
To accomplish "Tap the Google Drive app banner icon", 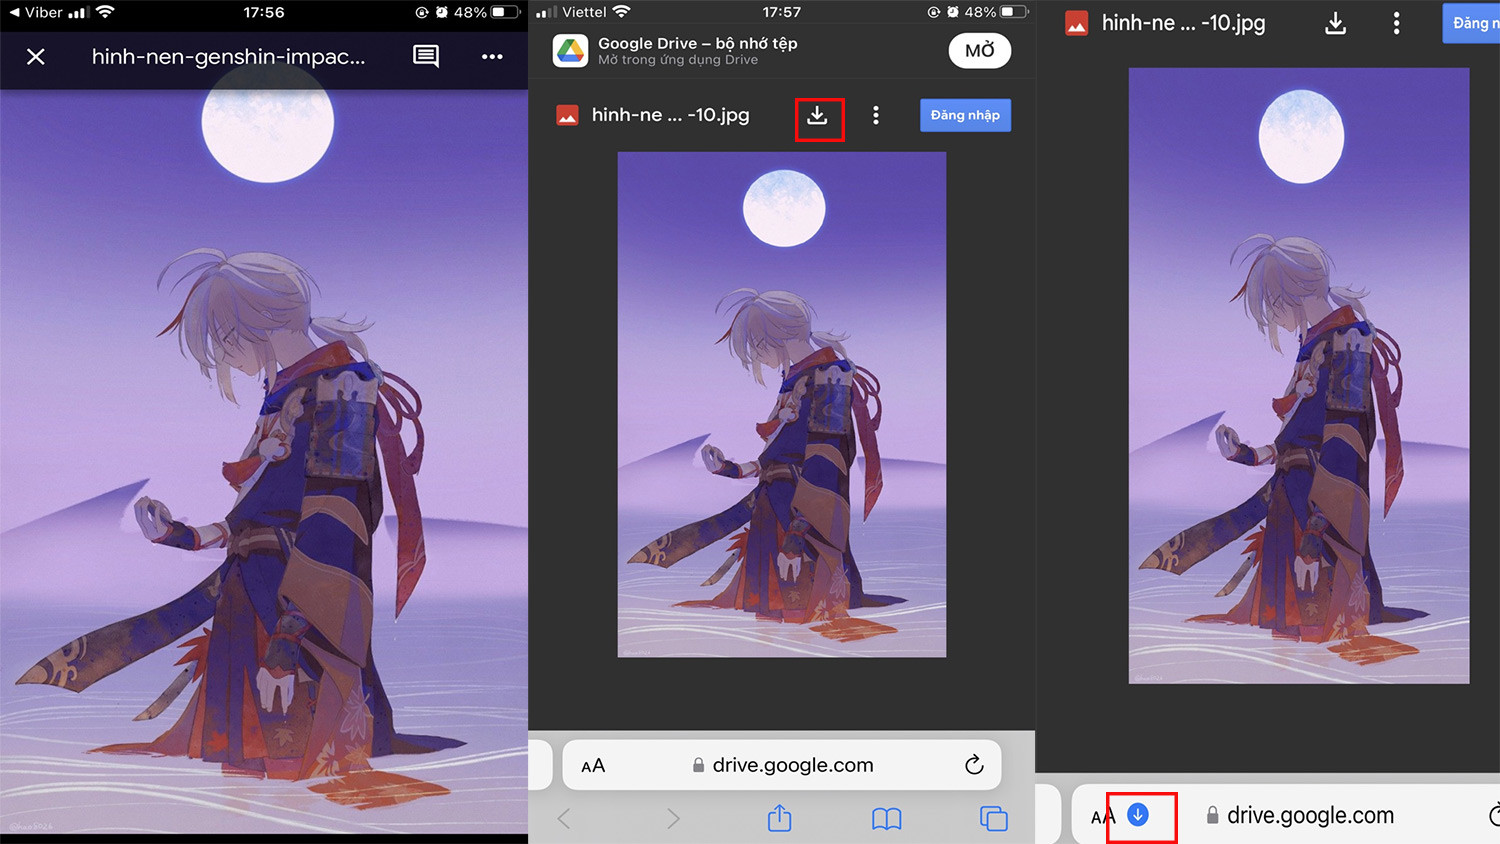I will (571, 51).
